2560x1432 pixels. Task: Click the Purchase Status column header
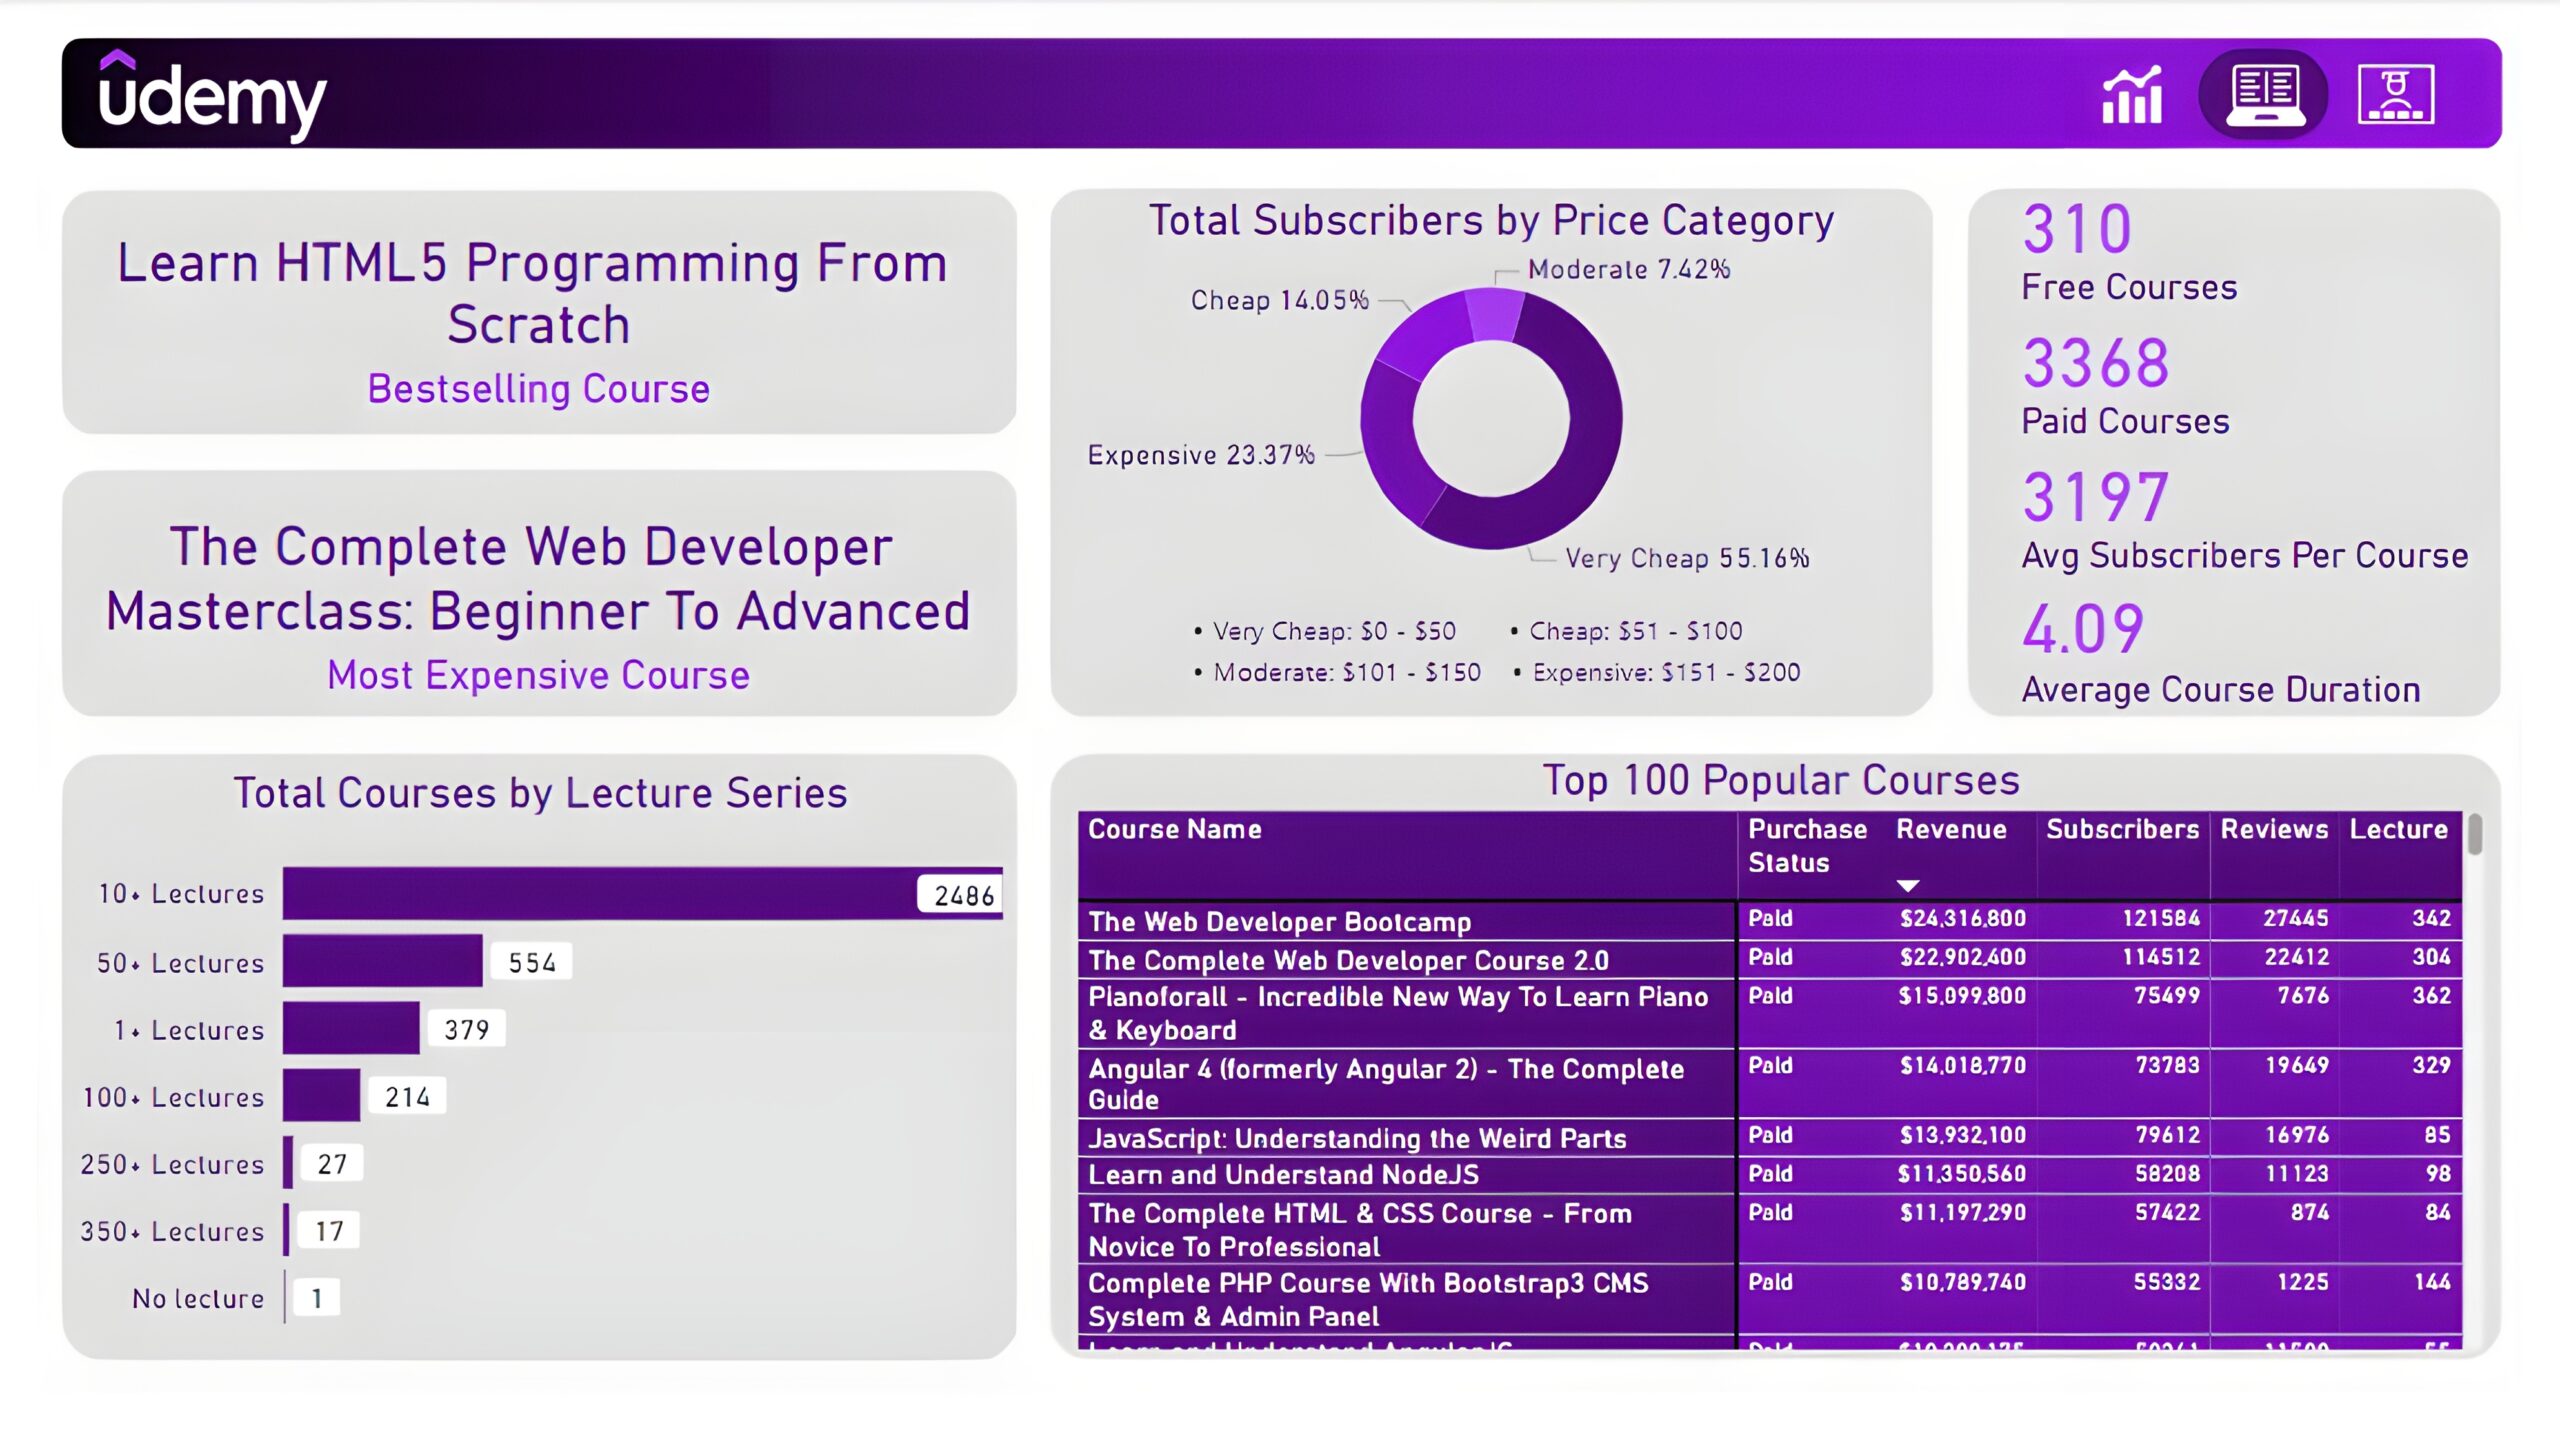point(1806,845)
